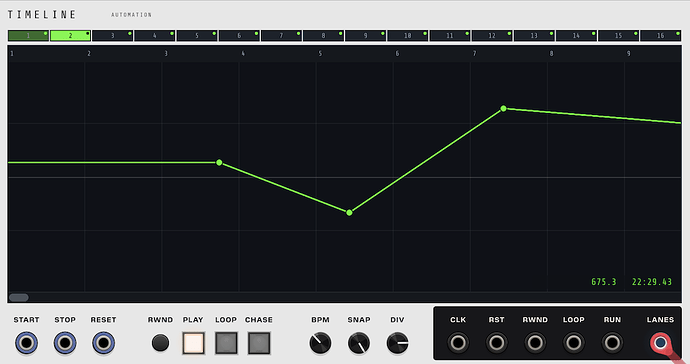Viewport: 690px width, 364px height.
Task: Click the START input jack
Action: pos(26,343)
